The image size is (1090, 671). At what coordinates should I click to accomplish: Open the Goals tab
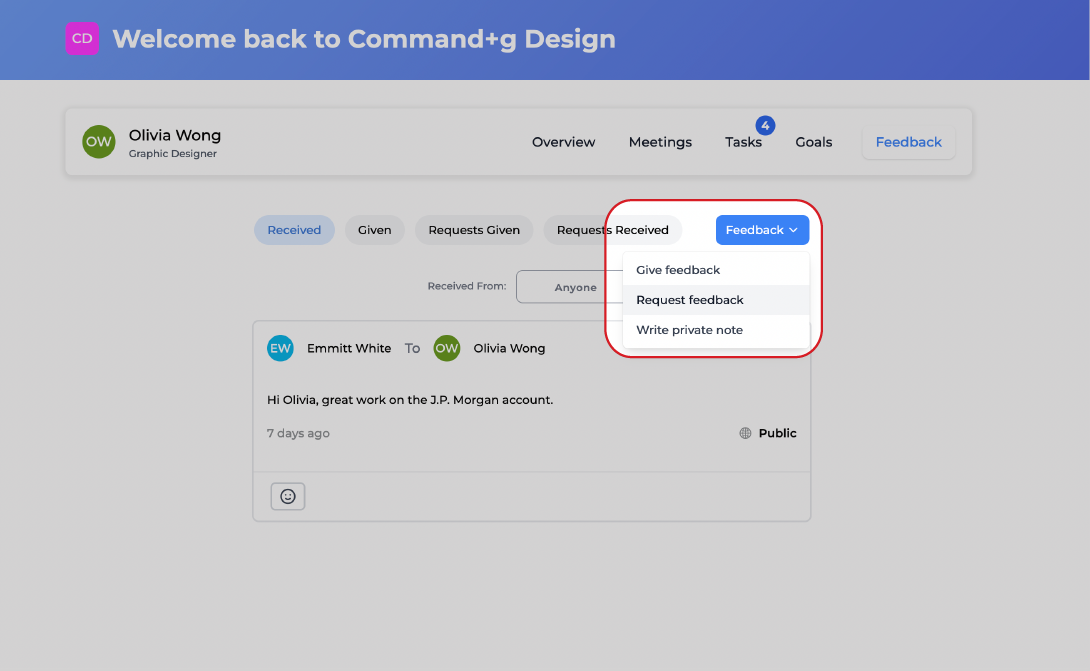pyautogui.click(x=814, y=142)
